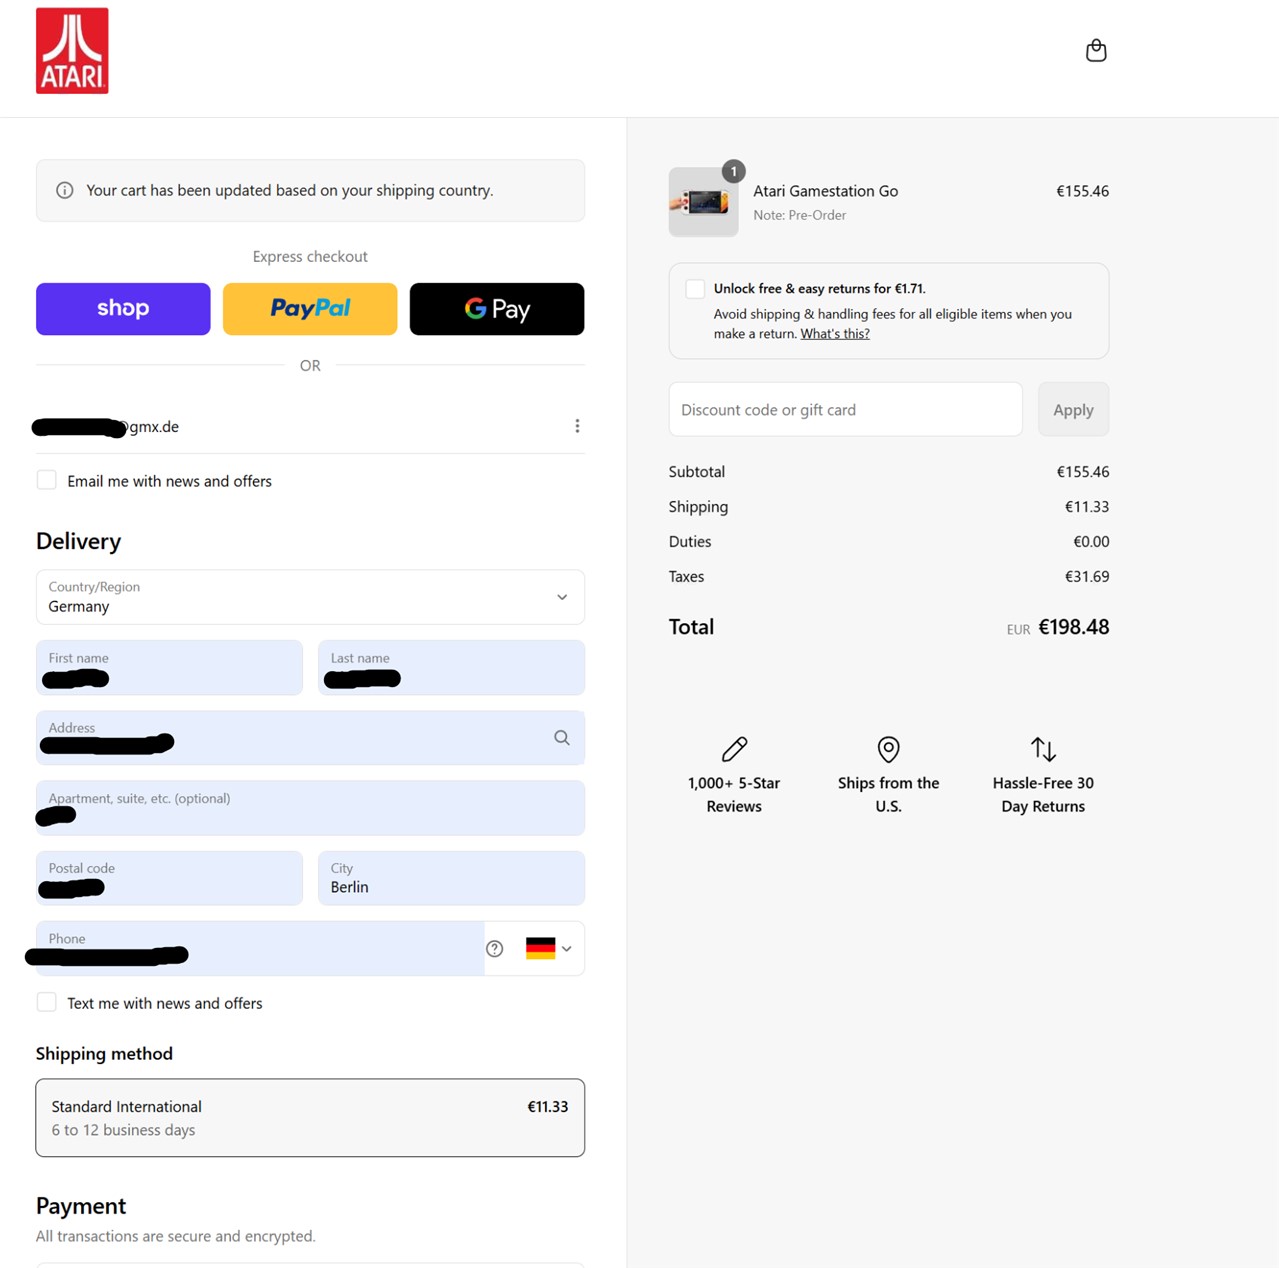
Task: Enable 'Text me with news and offers'
Action: click(x=46, y=1001)
